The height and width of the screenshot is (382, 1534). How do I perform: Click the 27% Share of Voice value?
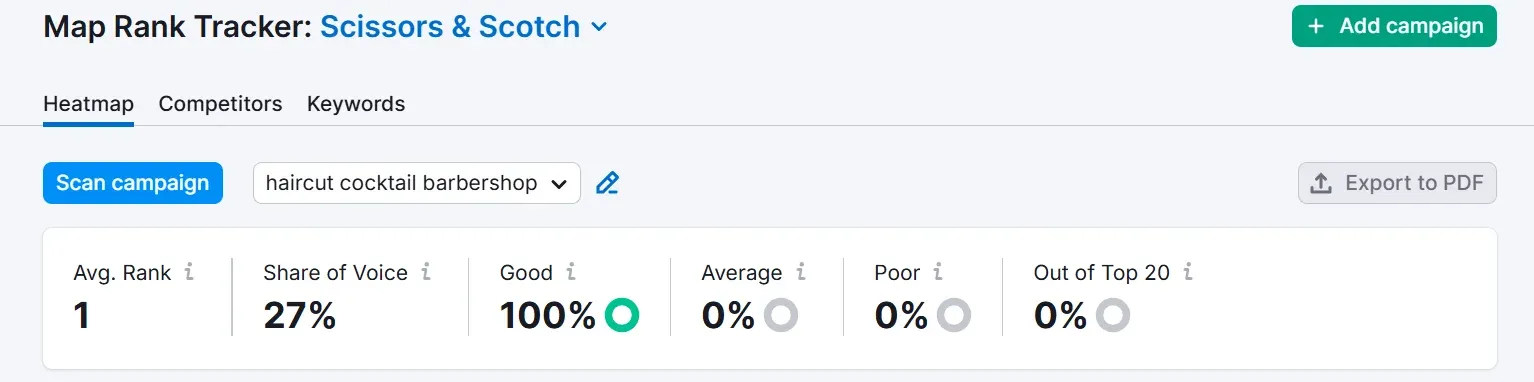pyautogui.click(x=300, y=316)
